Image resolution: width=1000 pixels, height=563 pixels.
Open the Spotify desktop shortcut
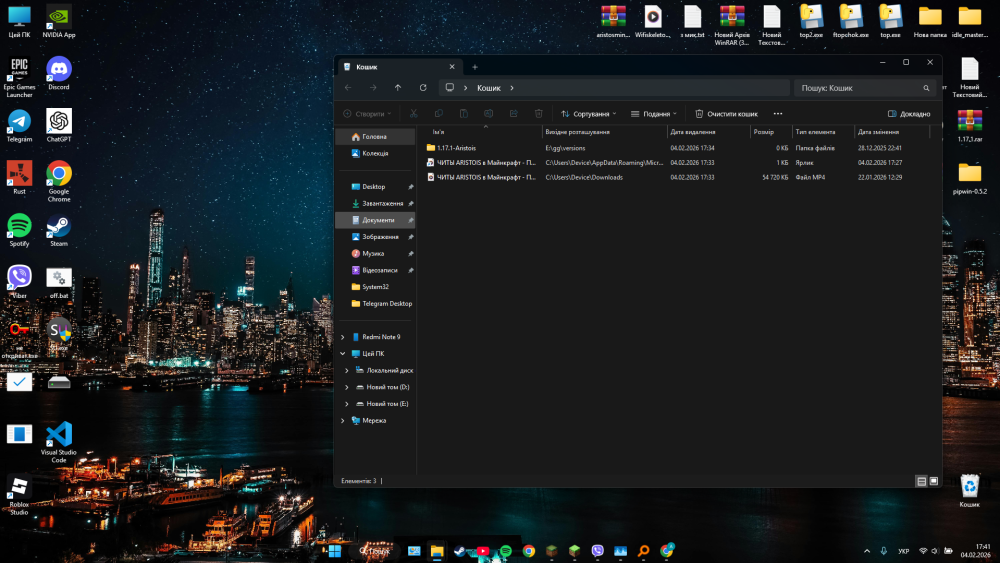19,230
